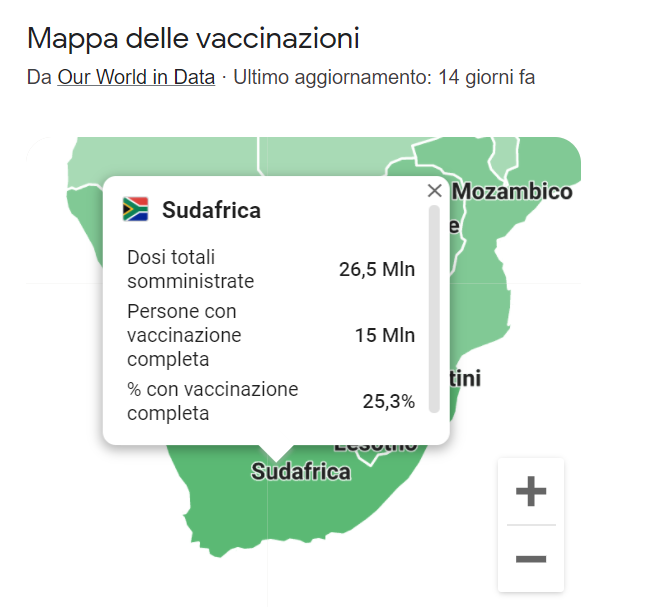Zoom in with the plus button
Image resolution: width=651 pixels, height=607 pixels.
pos(531,491)
